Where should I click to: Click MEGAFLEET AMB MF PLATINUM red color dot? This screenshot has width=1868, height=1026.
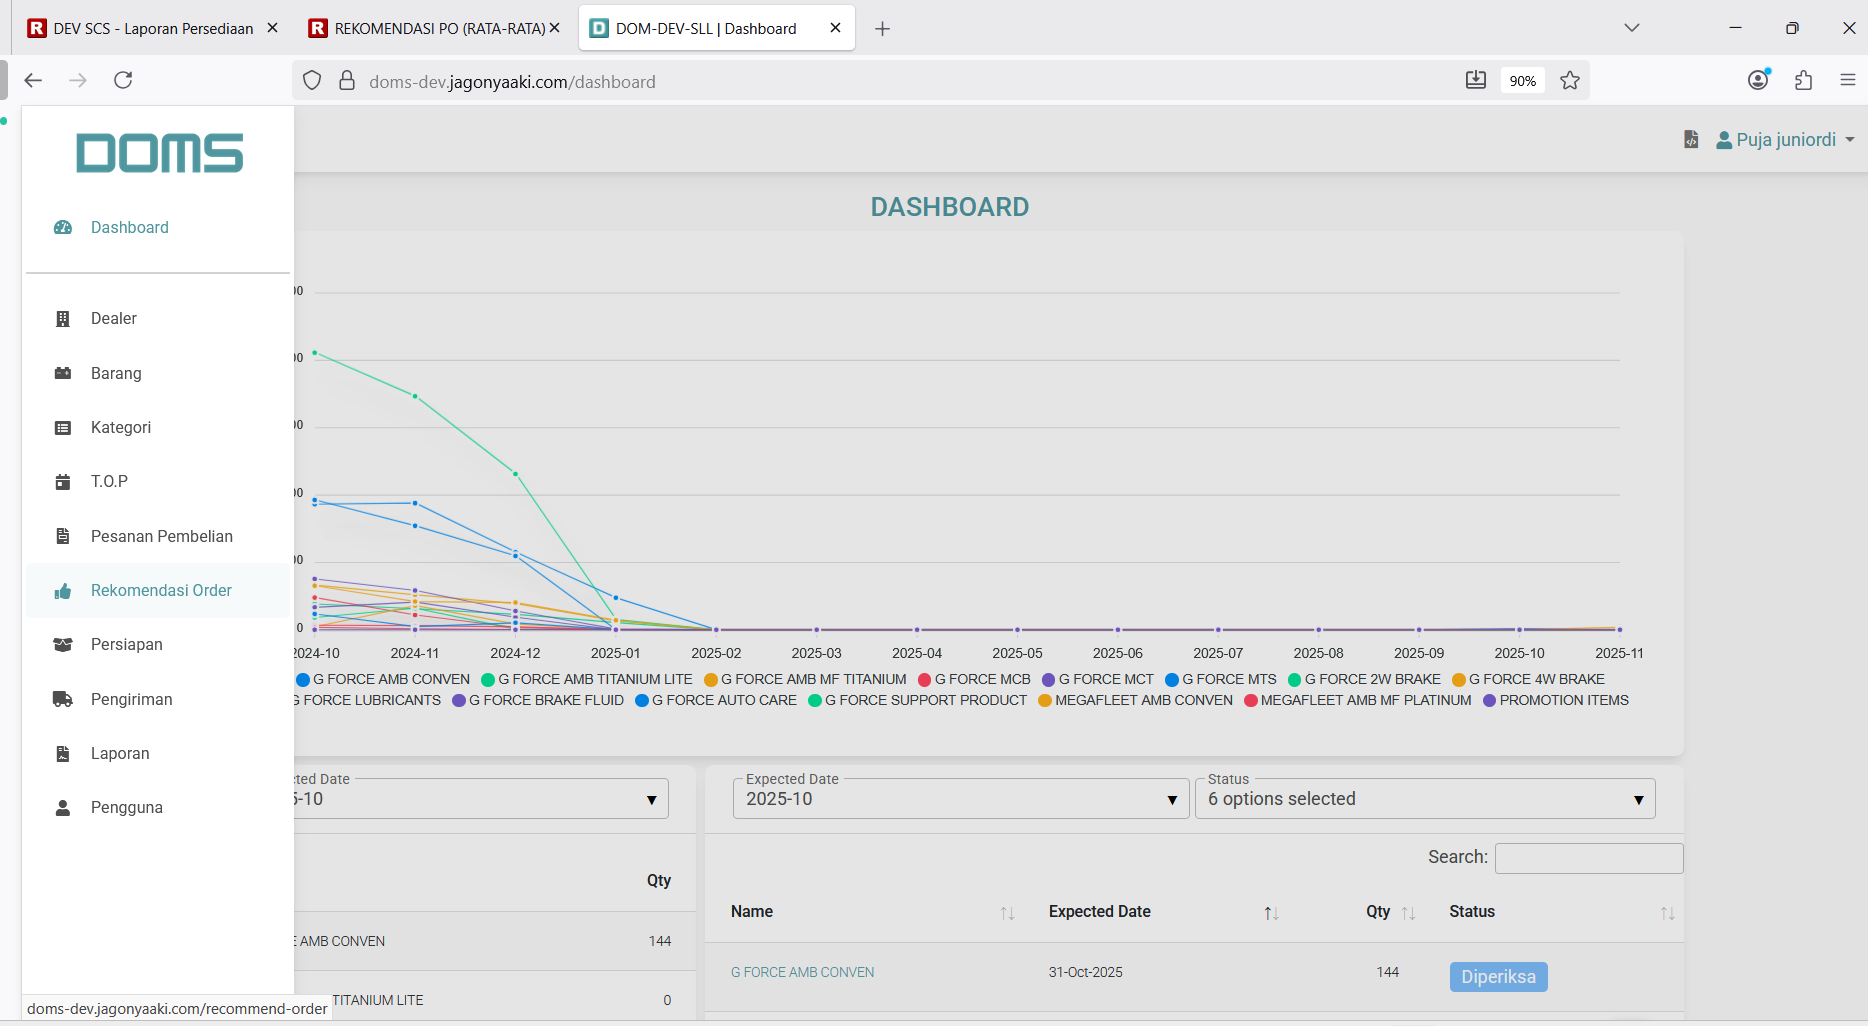[x=1250, y=700]
